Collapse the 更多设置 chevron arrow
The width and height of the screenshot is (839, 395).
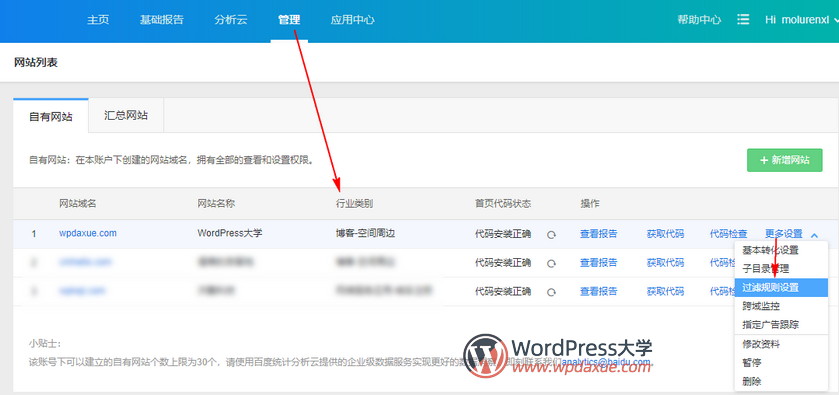coord(814,234)
